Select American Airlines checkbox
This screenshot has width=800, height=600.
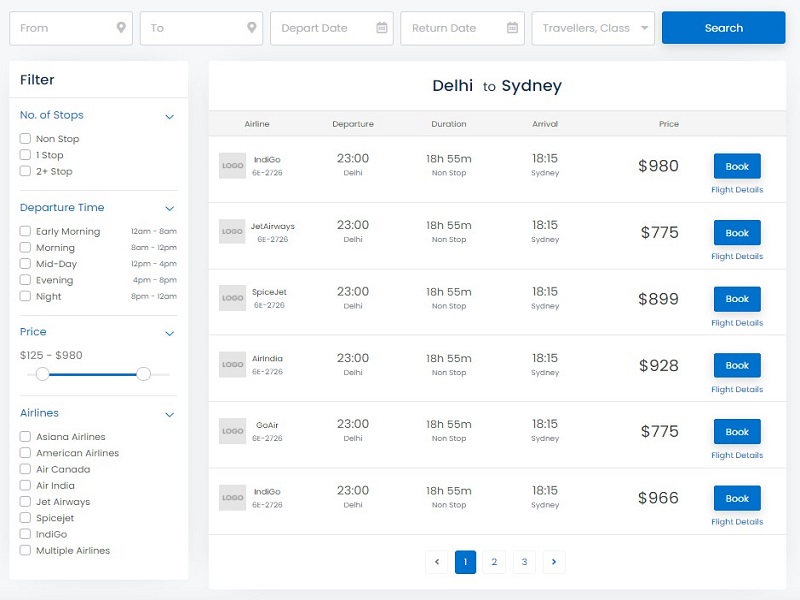click(25, 453)
